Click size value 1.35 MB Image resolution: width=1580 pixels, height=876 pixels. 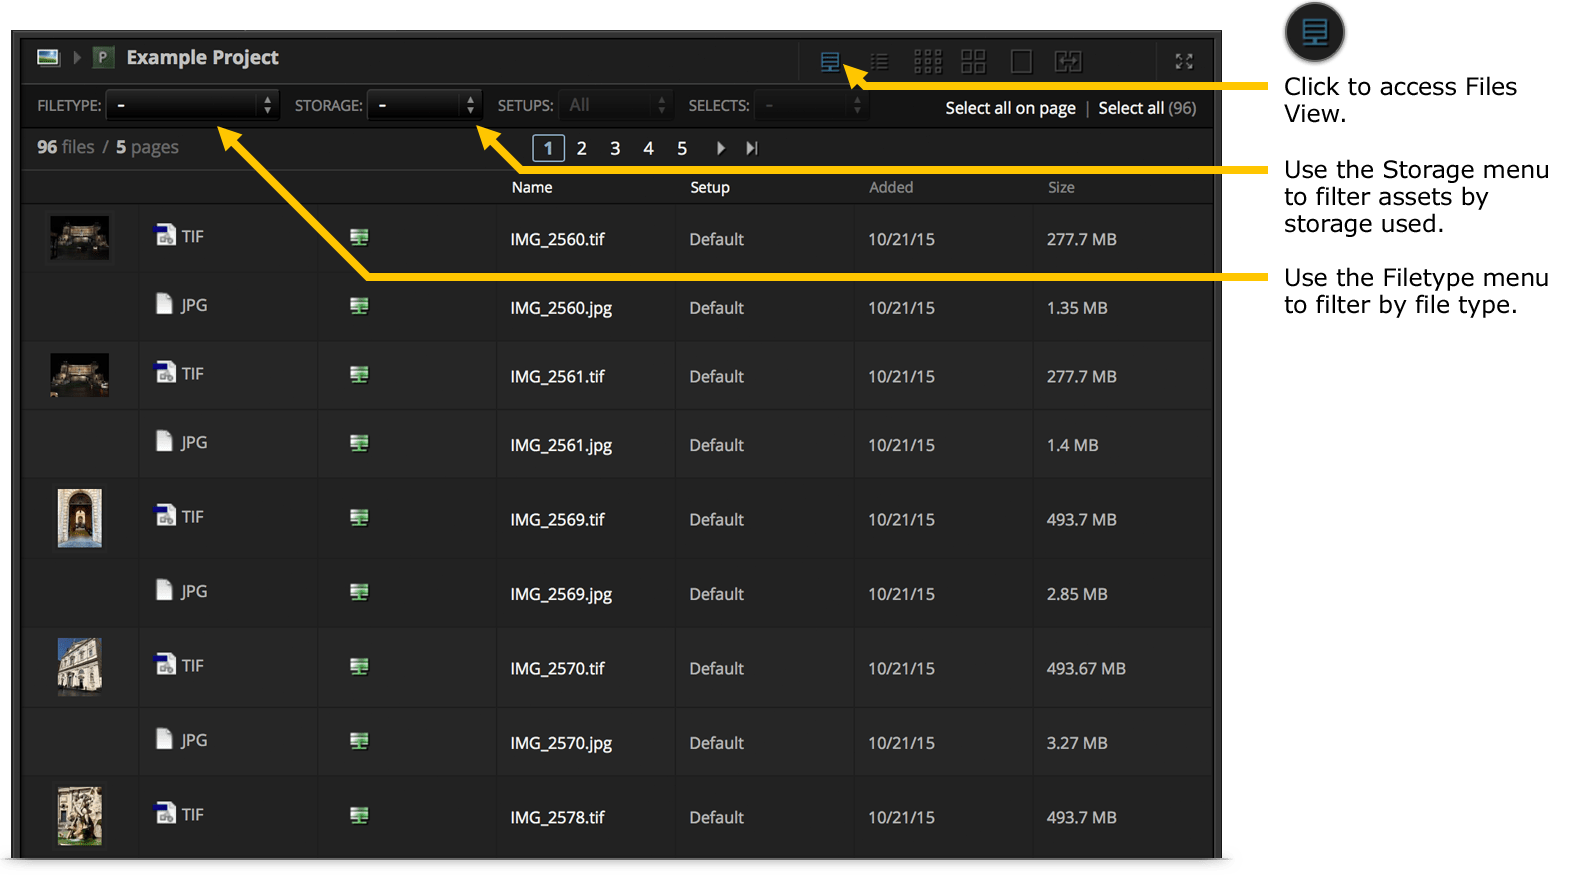point(1077,308)
